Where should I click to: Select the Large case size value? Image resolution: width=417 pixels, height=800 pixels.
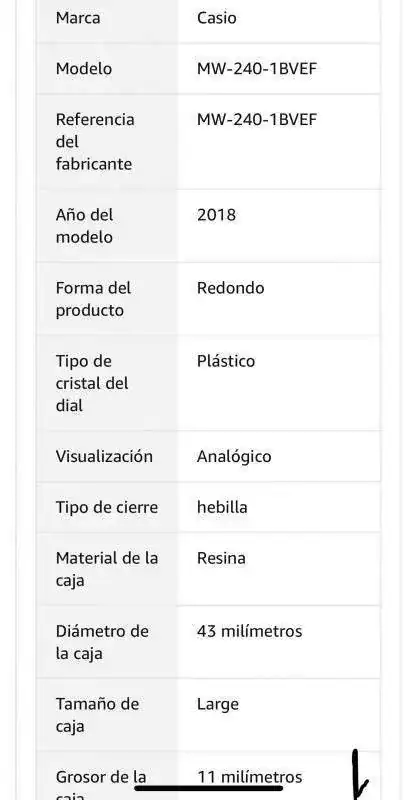point(217,705)
